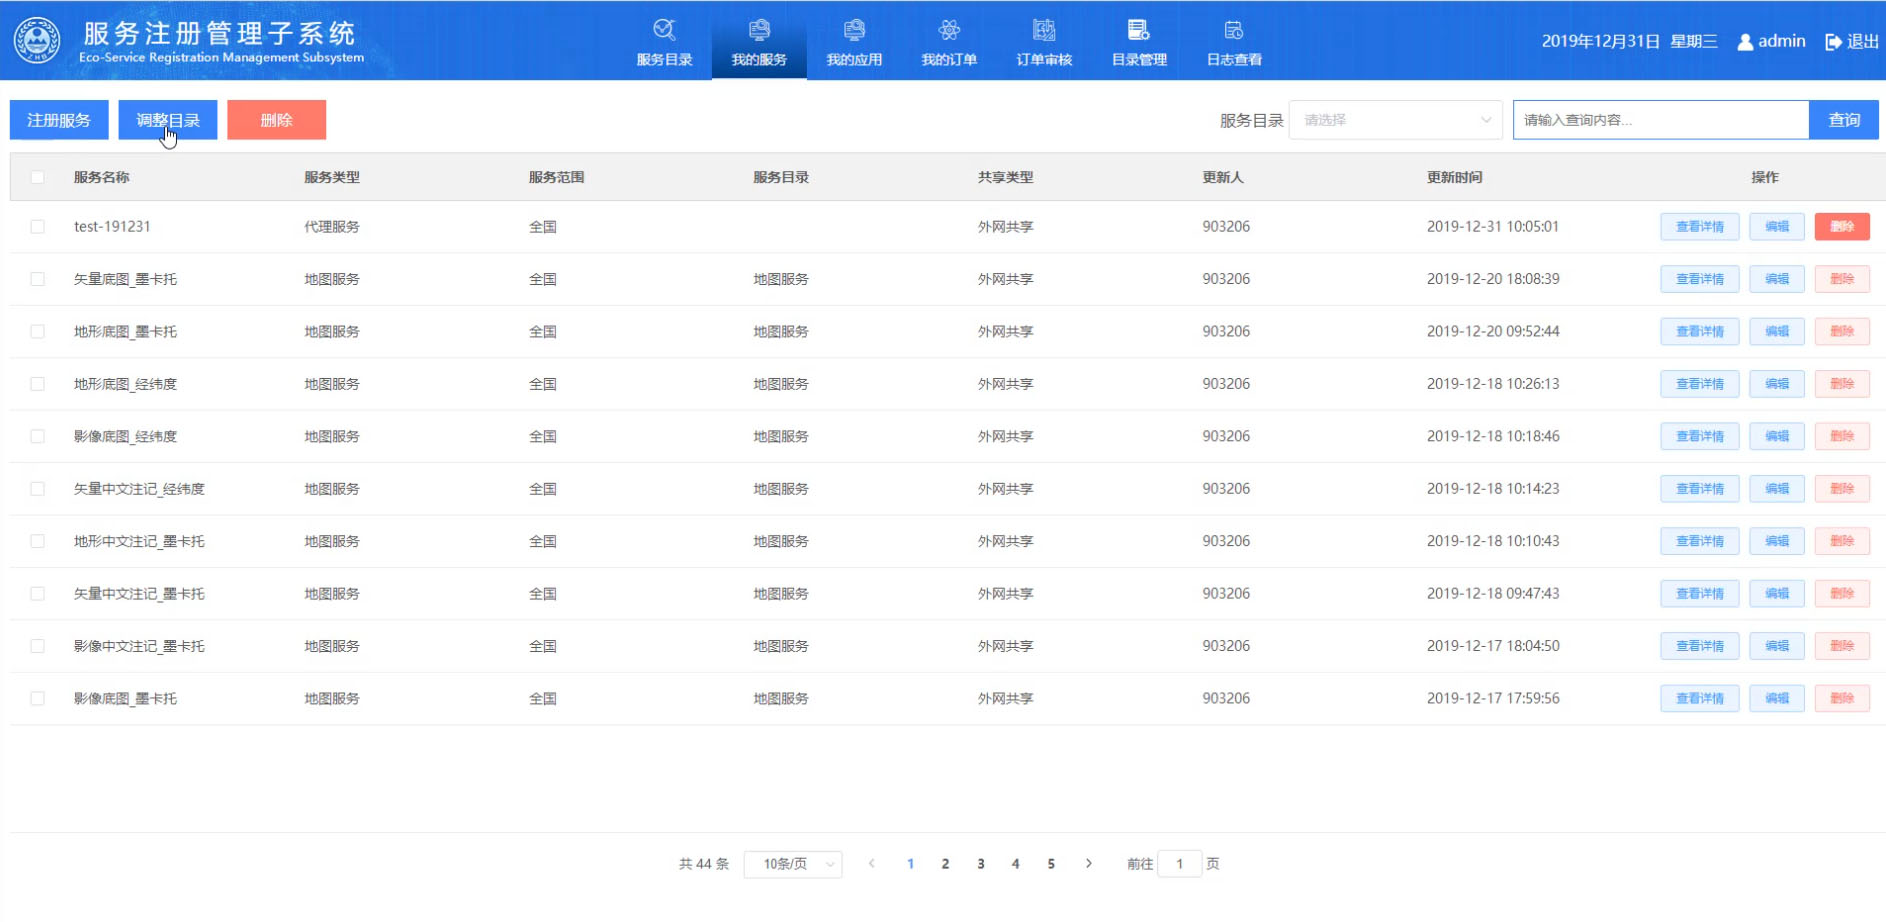The height and width of the screenshot is (922, 1886).
Task: Check the 矢量中文注记_墨卡托 row checkbox
Action: click(37, 594)
